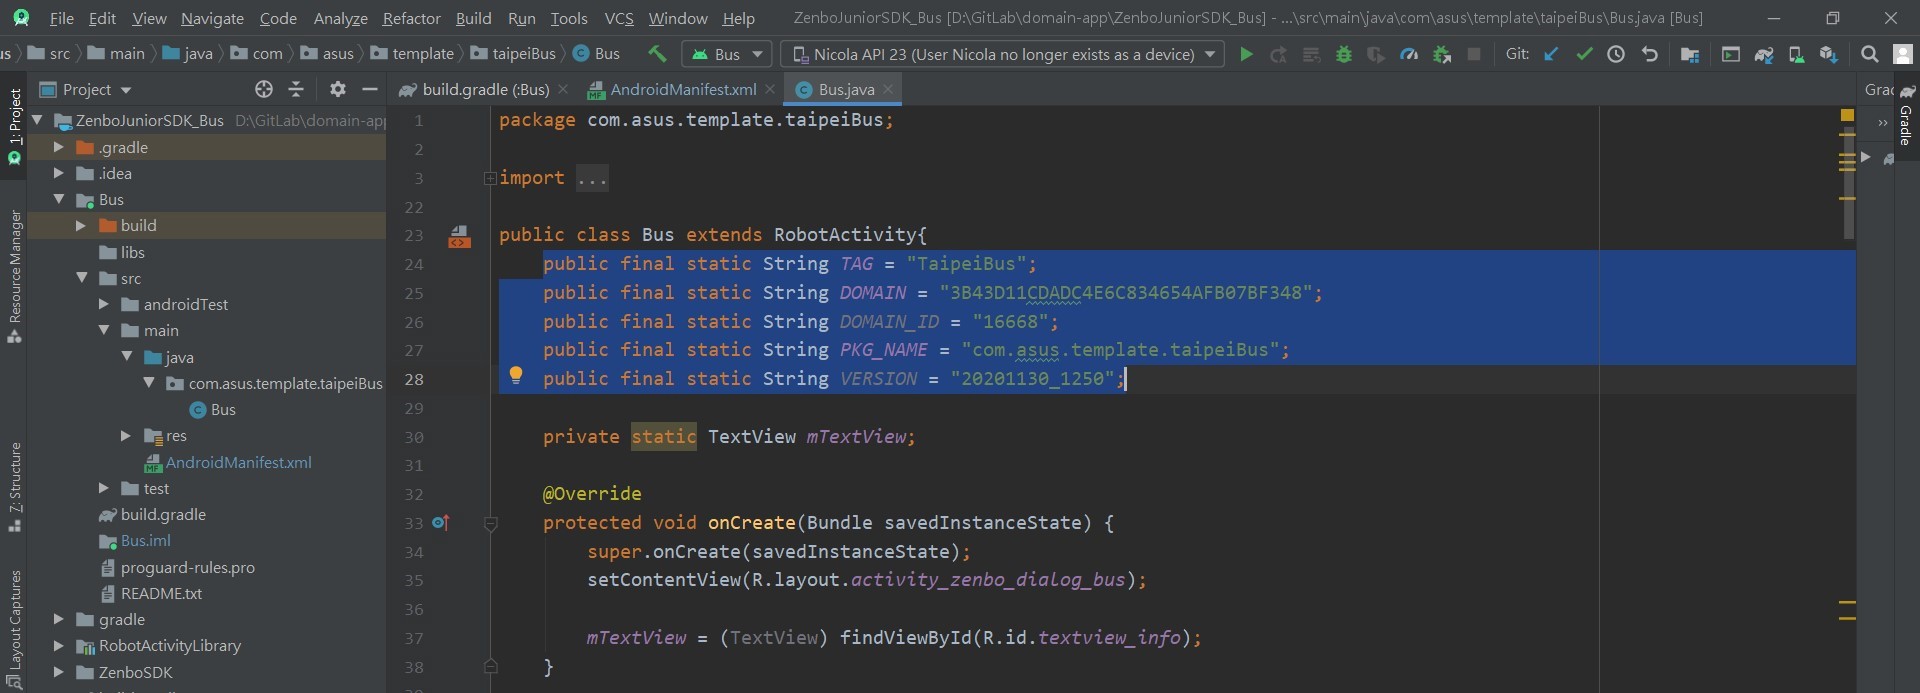The height and width of the screenshot is (693, 1920).
Task: Open the Project Structure icon
Action: pyautogui.click(x=1690, y=54)
